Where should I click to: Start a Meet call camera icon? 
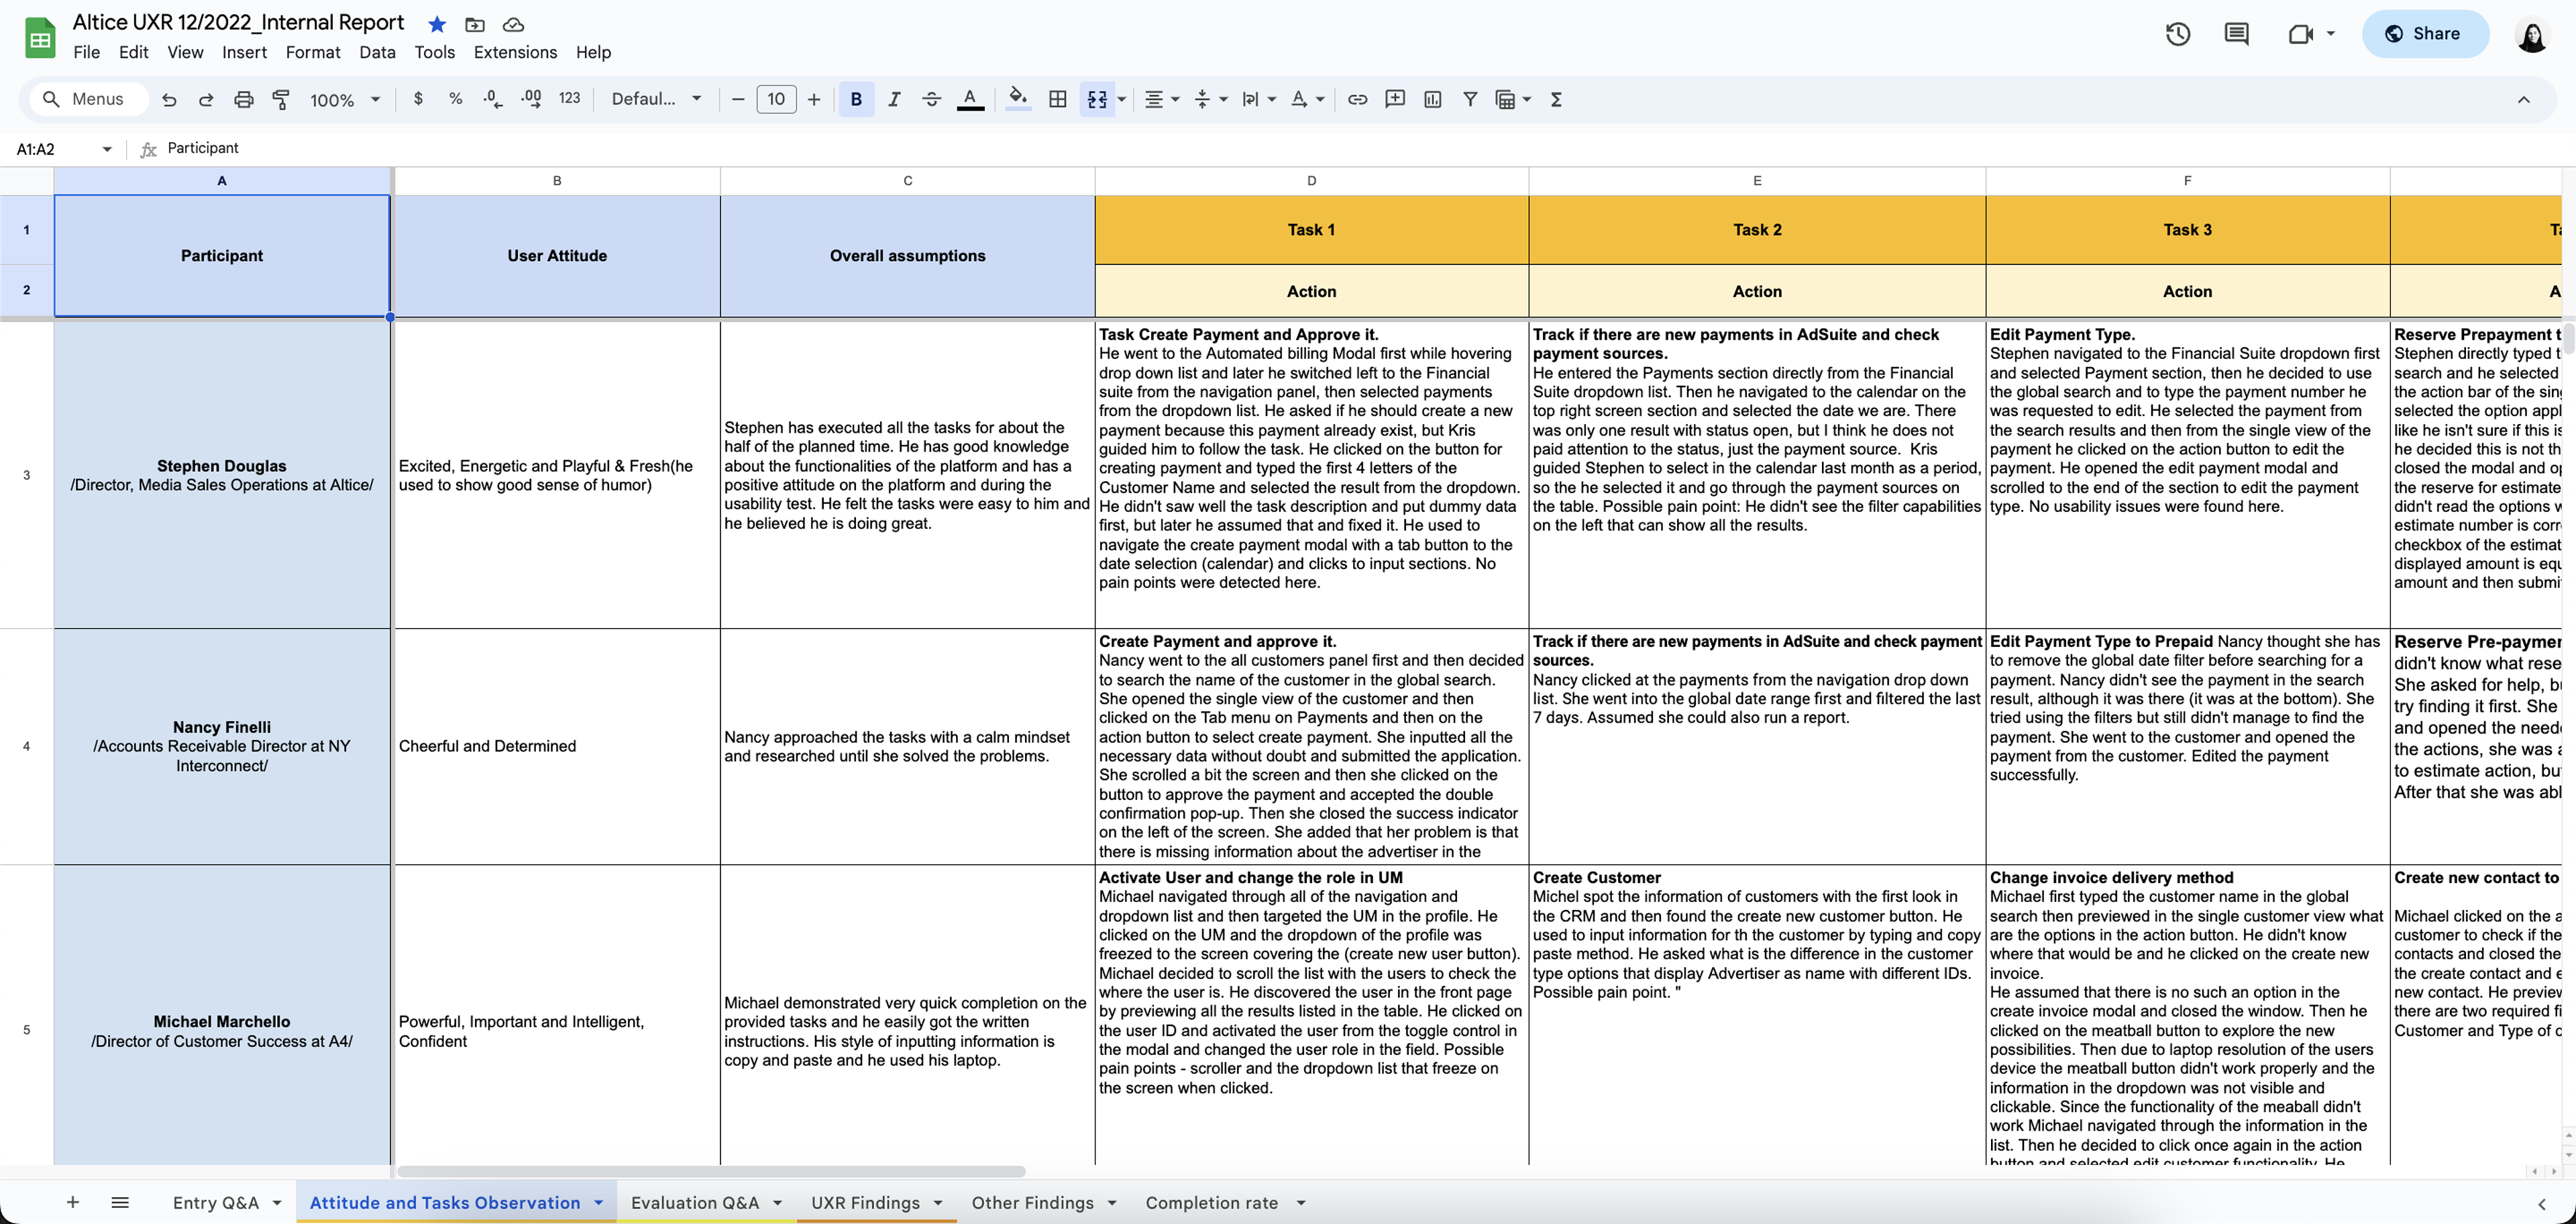click(x=2301, y=34)
